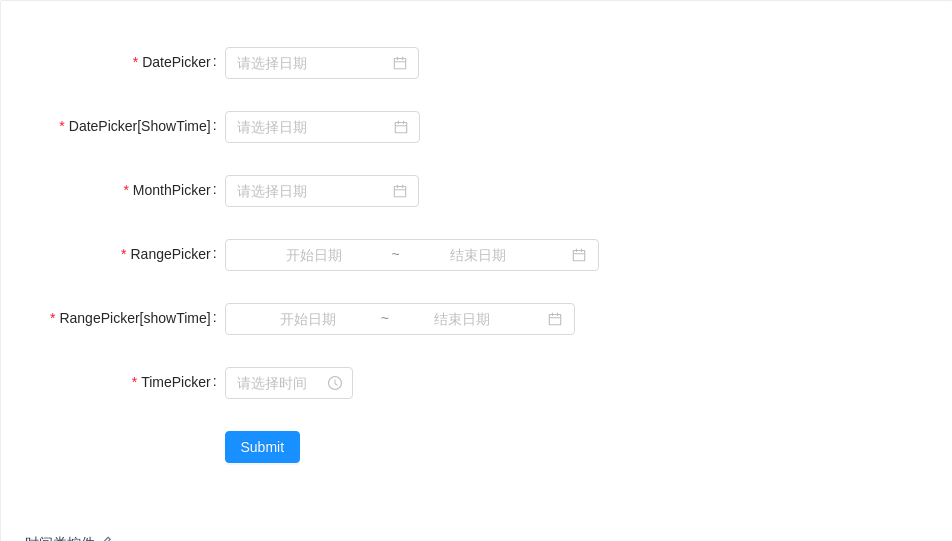952x541 pixels.
Task: Click the MonthPicker field label
Action: pos(171,190)
